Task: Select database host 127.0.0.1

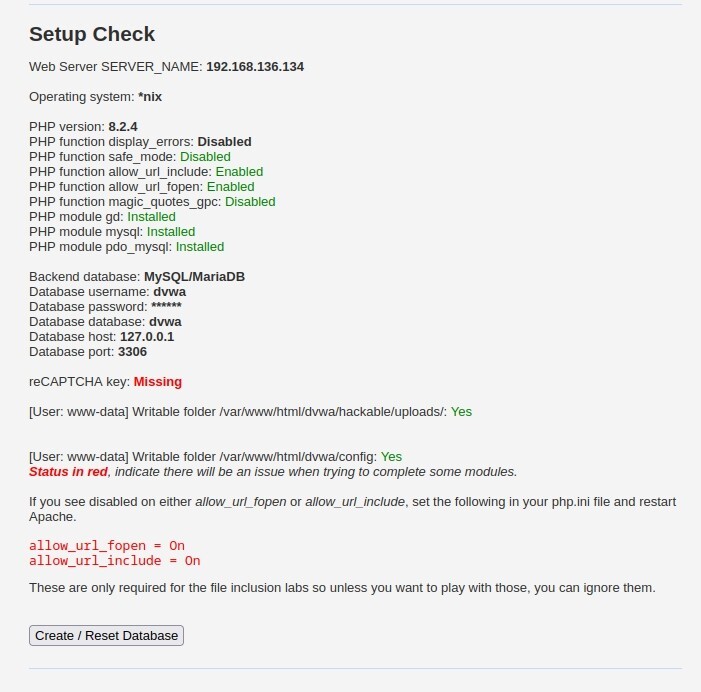Action: pyautogui.click(x=147, y=337)
